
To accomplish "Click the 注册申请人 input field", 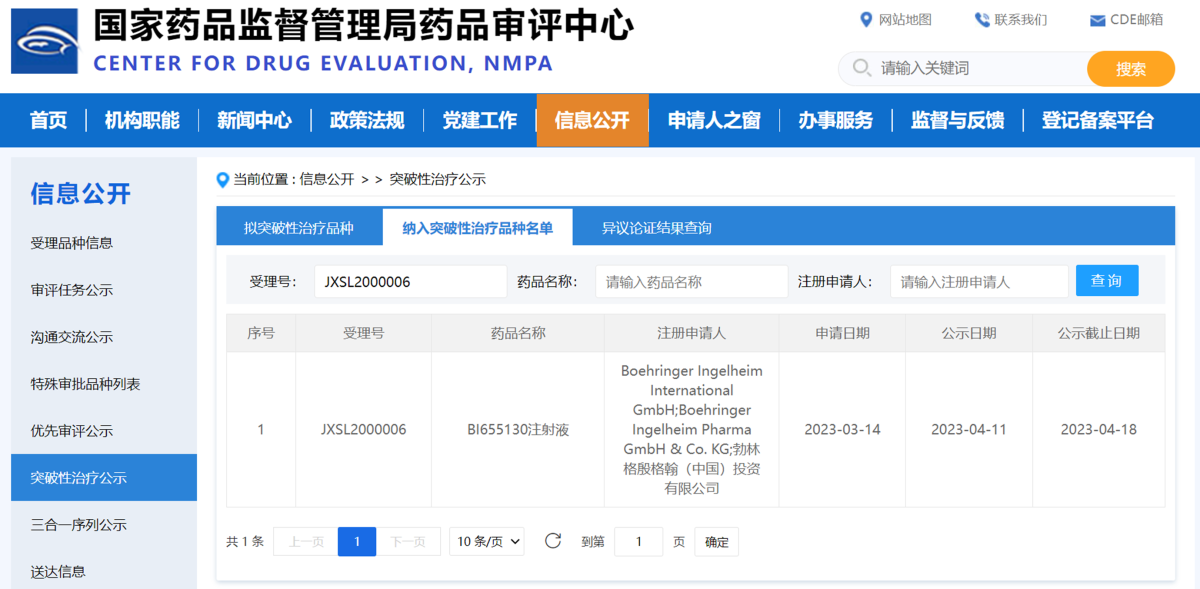I will point(978,282).
